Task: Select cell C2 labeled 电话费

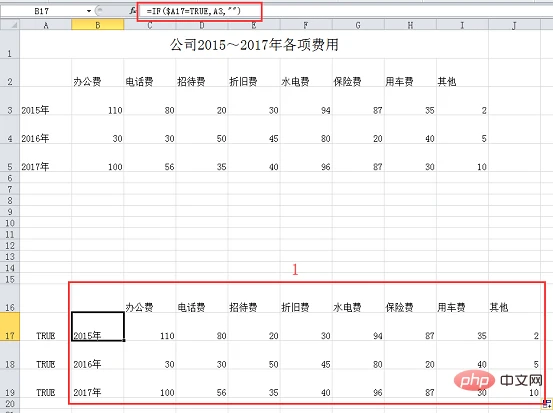Action: (x=150, y=73)
